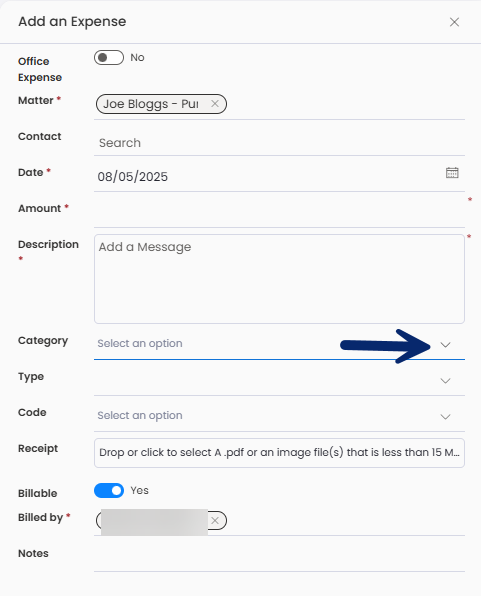481x596 pixels.
Task: Disable the Billable toggle
Action: point(109,490)
